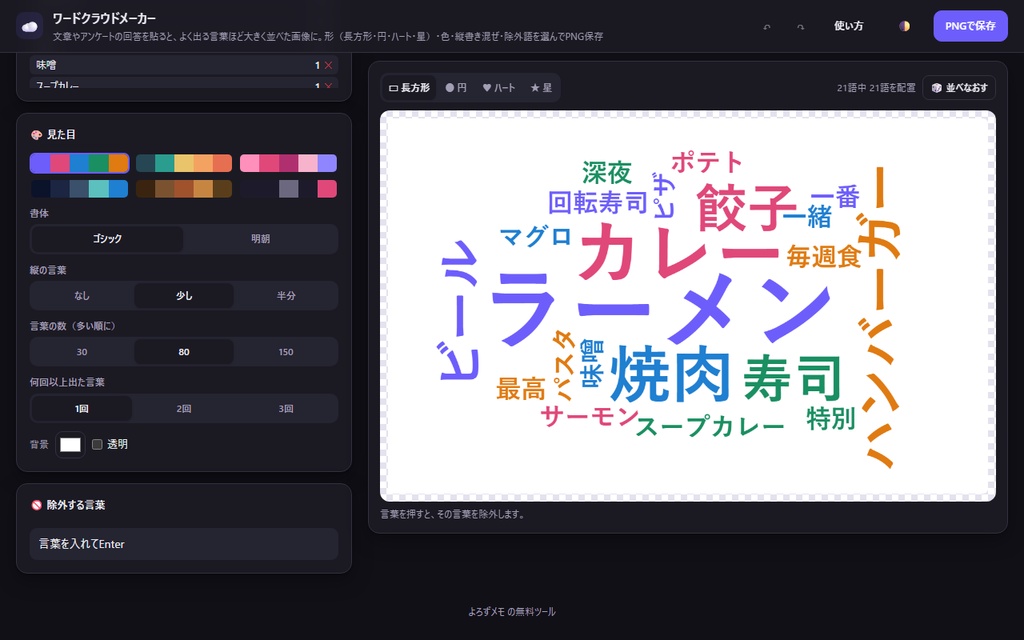Select the 円 shape tab
This screenshot has width=1024, height=640.
[x=456, y=88]
